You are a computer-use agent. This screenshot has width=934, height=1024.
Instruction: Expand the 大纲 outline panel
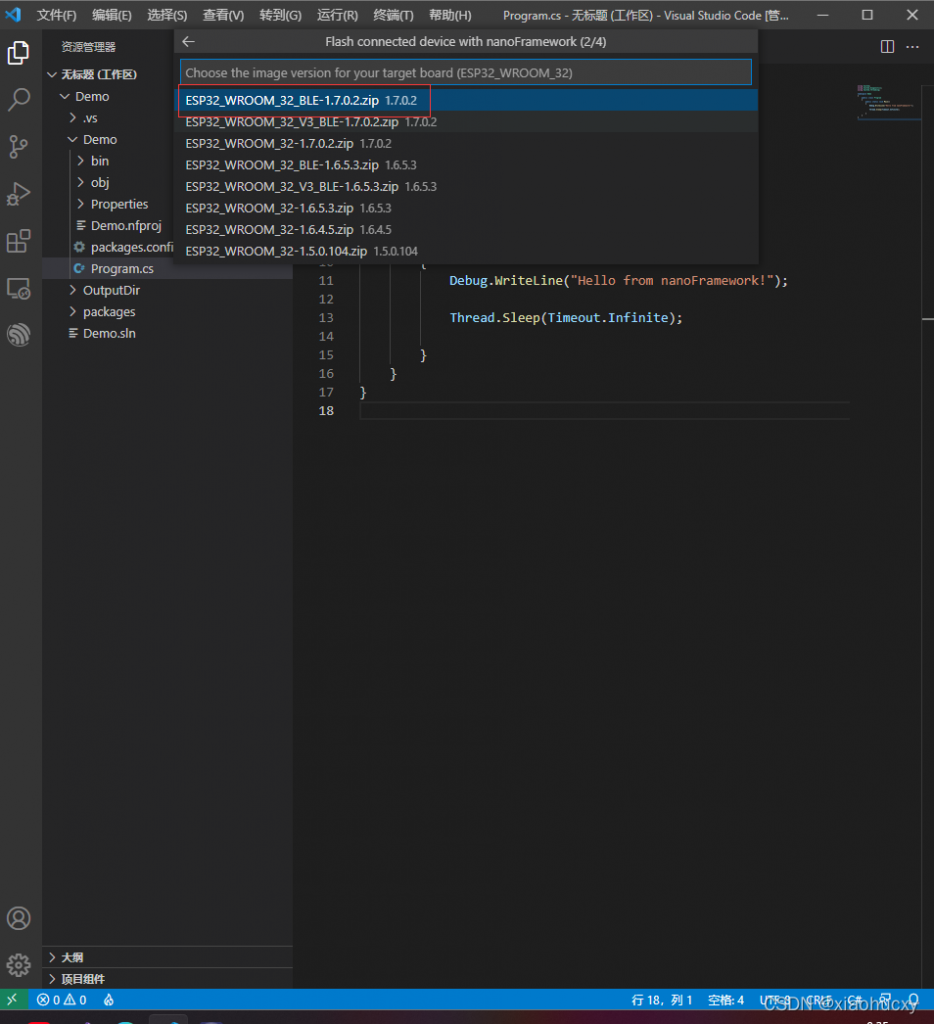(167, 957)
